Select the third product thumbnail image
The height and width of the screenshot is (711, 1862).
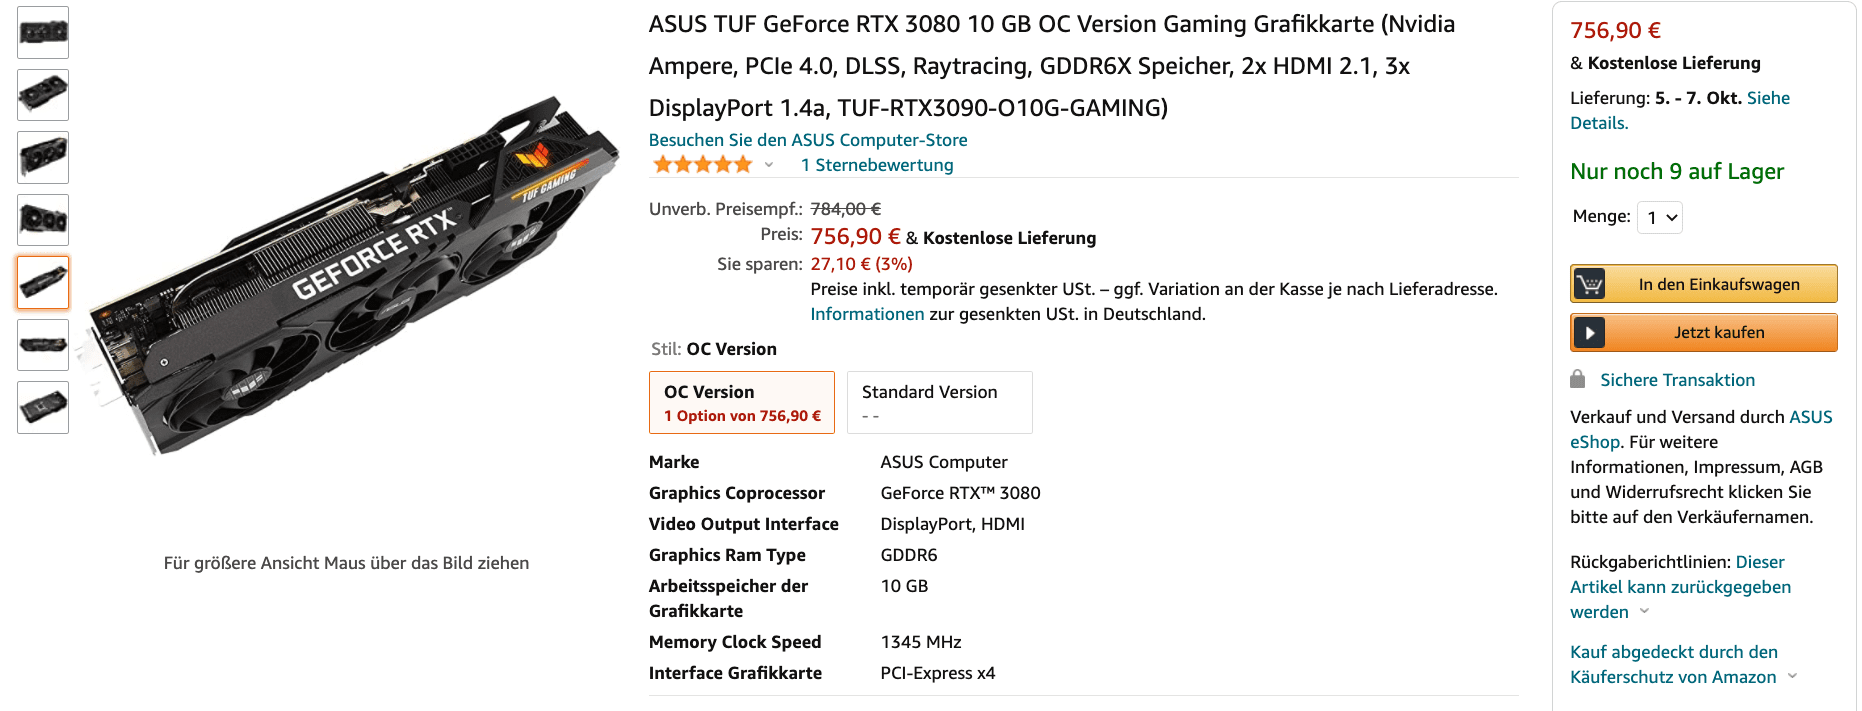point(43,157)
